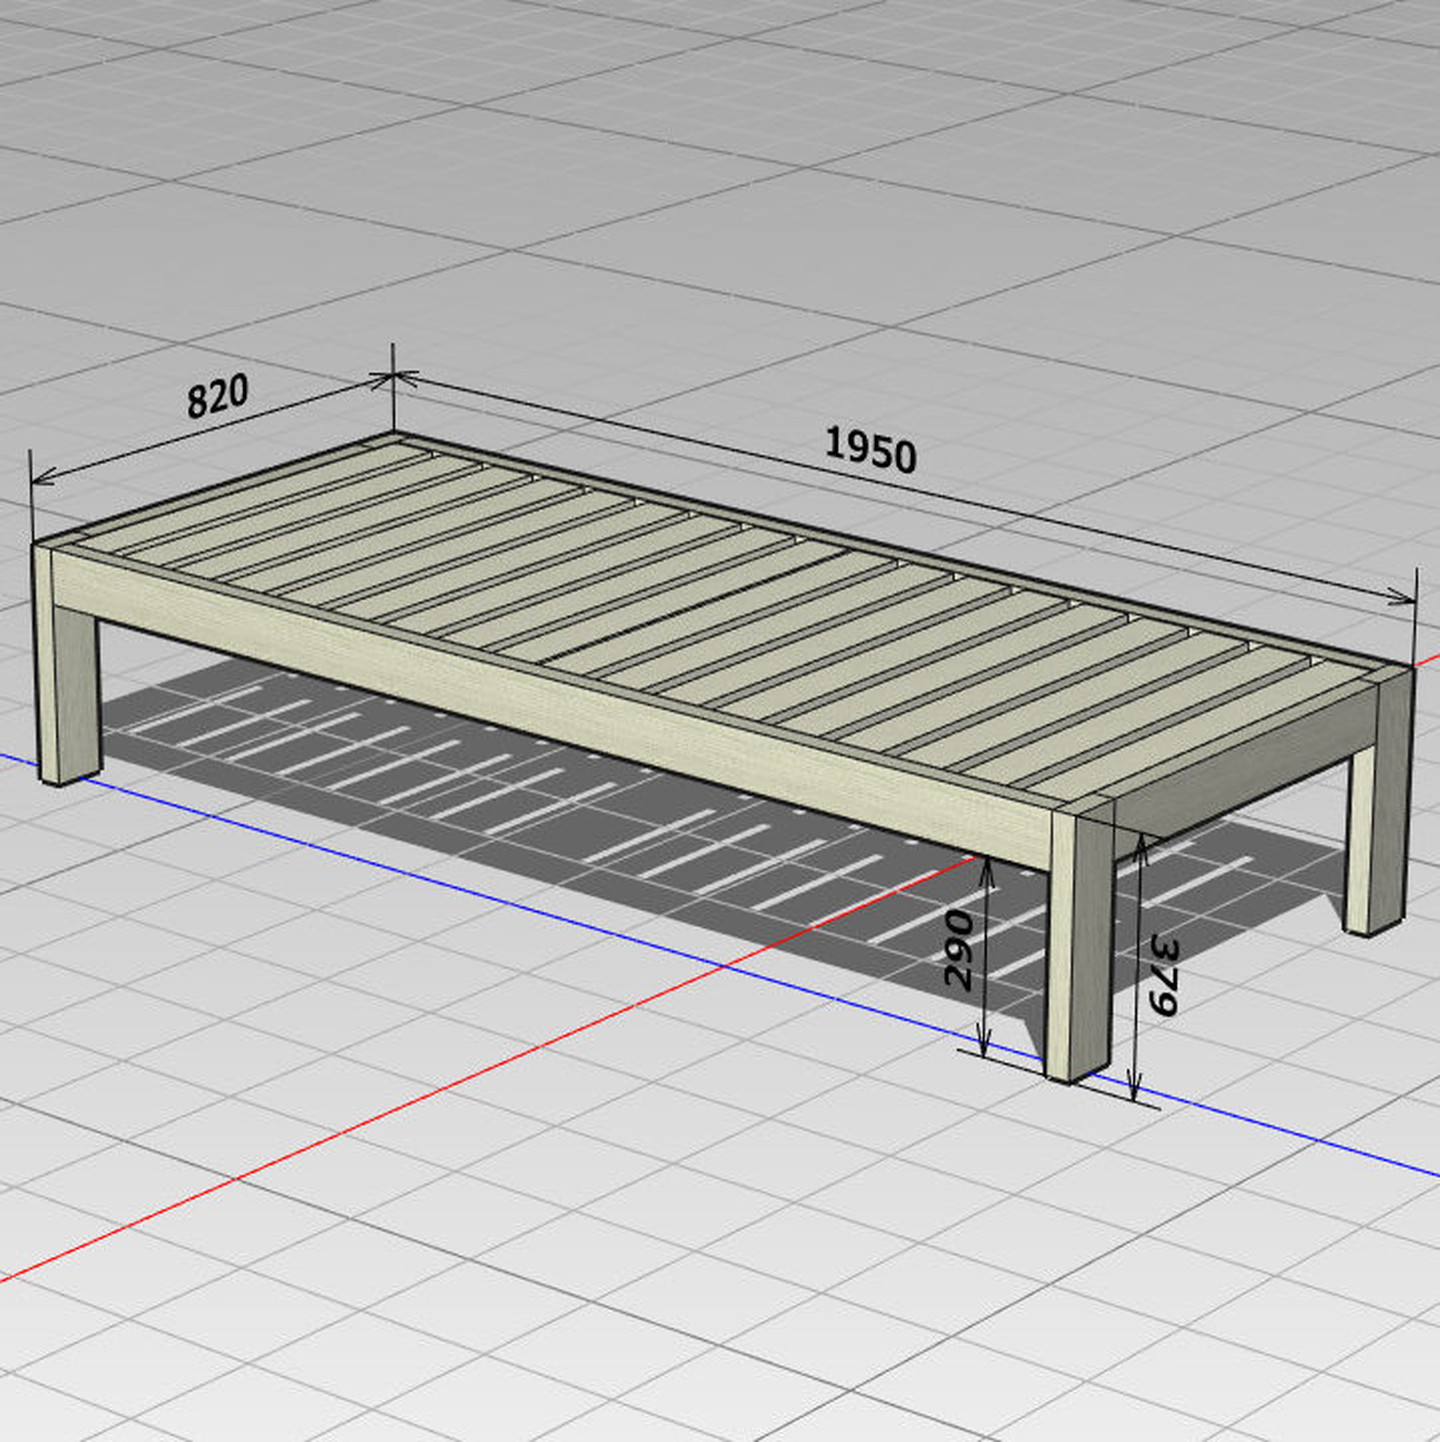Select the 820 width dimension label
This screenshot has height=1442, width=1440.
pyautogui.click(x=217, y=396)
